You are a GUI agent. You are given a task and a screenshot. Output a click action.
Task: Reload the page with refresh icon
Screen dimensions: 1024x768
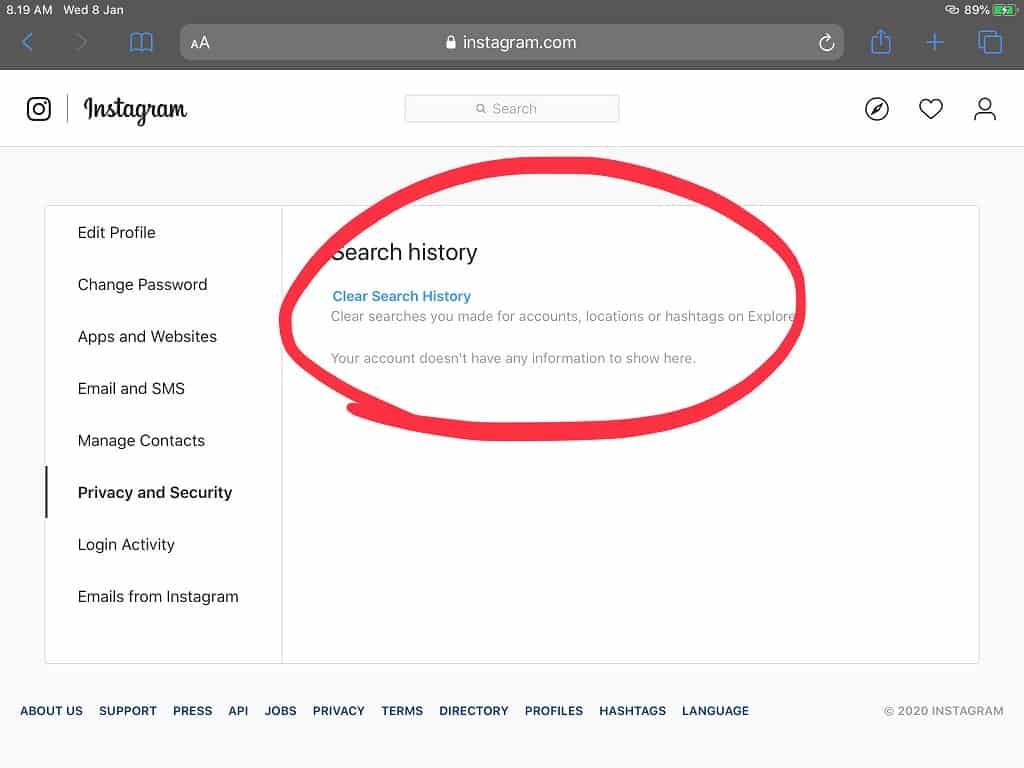tap(826, 42)
